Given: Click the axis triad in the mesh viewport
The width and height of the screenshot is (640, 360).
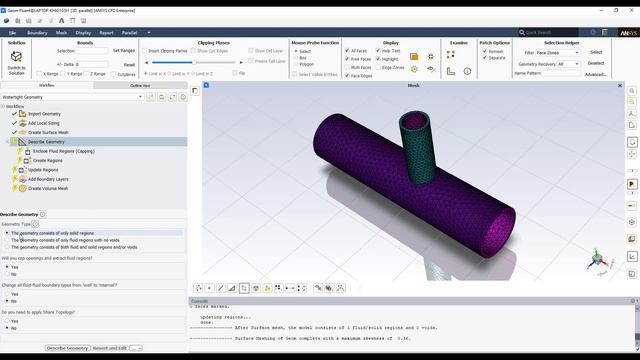Looking at the screenshot, I should click(x=598, y=260).
